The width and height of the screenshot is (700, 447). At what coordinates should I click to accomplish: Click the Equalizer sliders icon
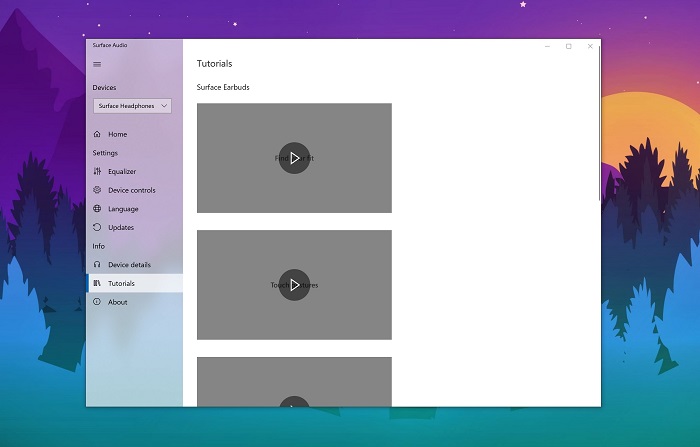click(97, 171)
